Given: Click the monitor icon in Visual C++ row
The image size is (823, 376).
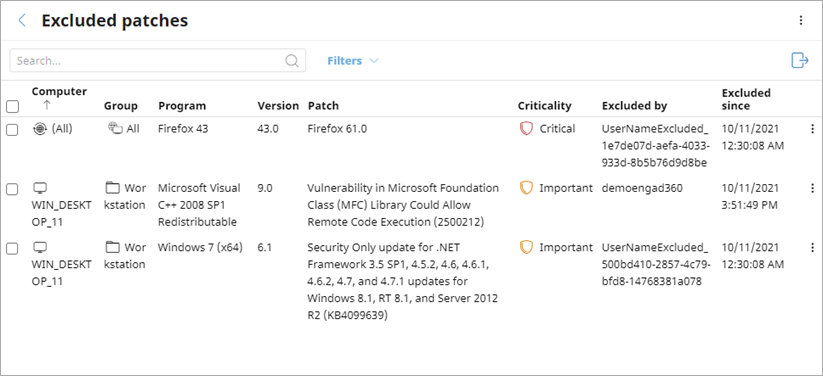Looking at the screenshot, I should (x=40, y=187).
